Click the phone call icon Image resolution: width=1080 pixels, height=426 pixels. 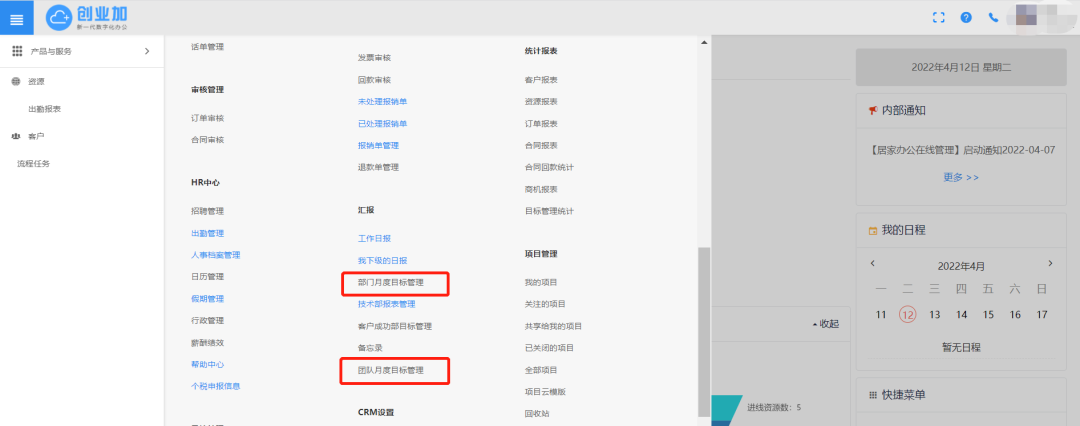(x=993, y=17)
